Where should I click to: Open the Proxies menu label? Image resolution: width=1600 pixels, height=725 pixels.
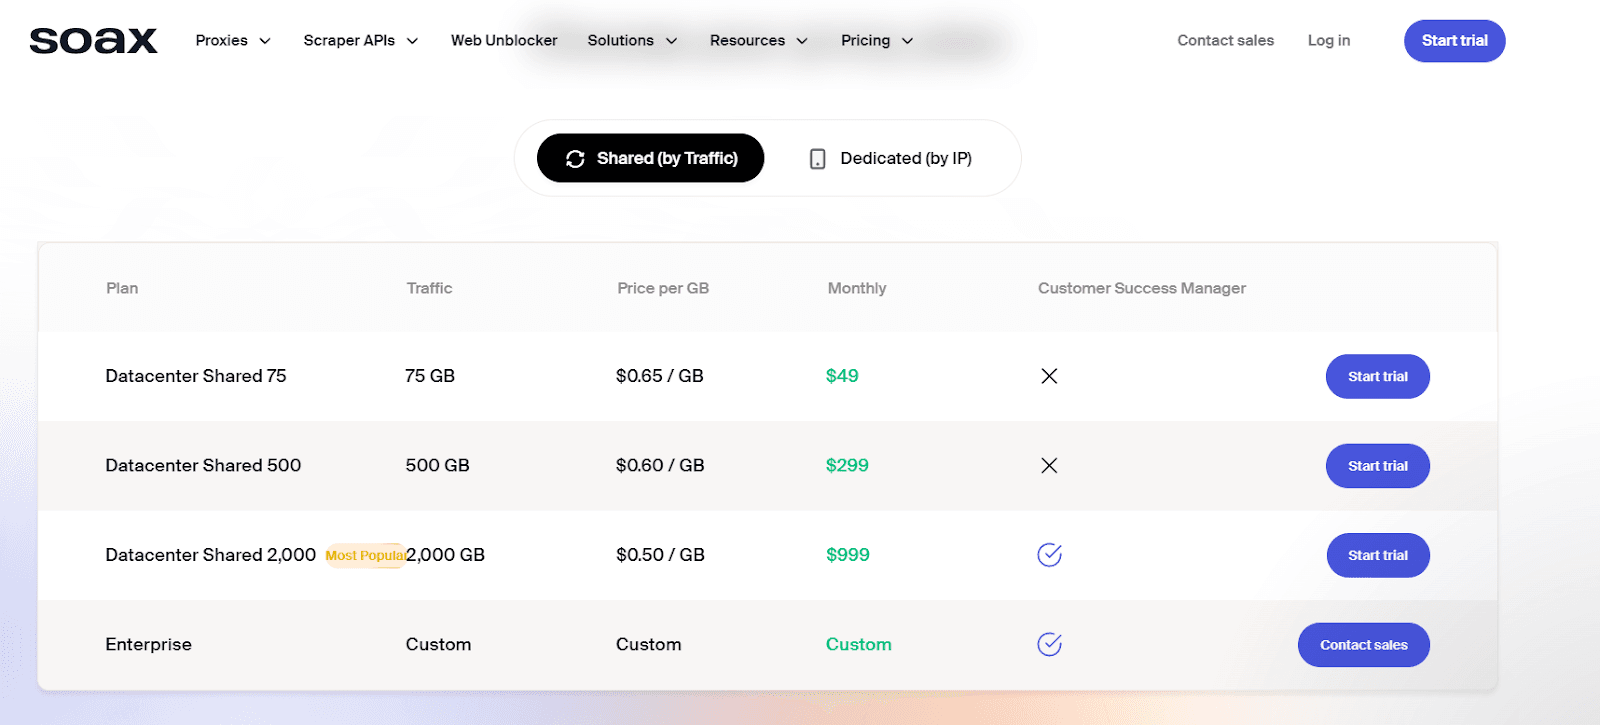(222, 40)
